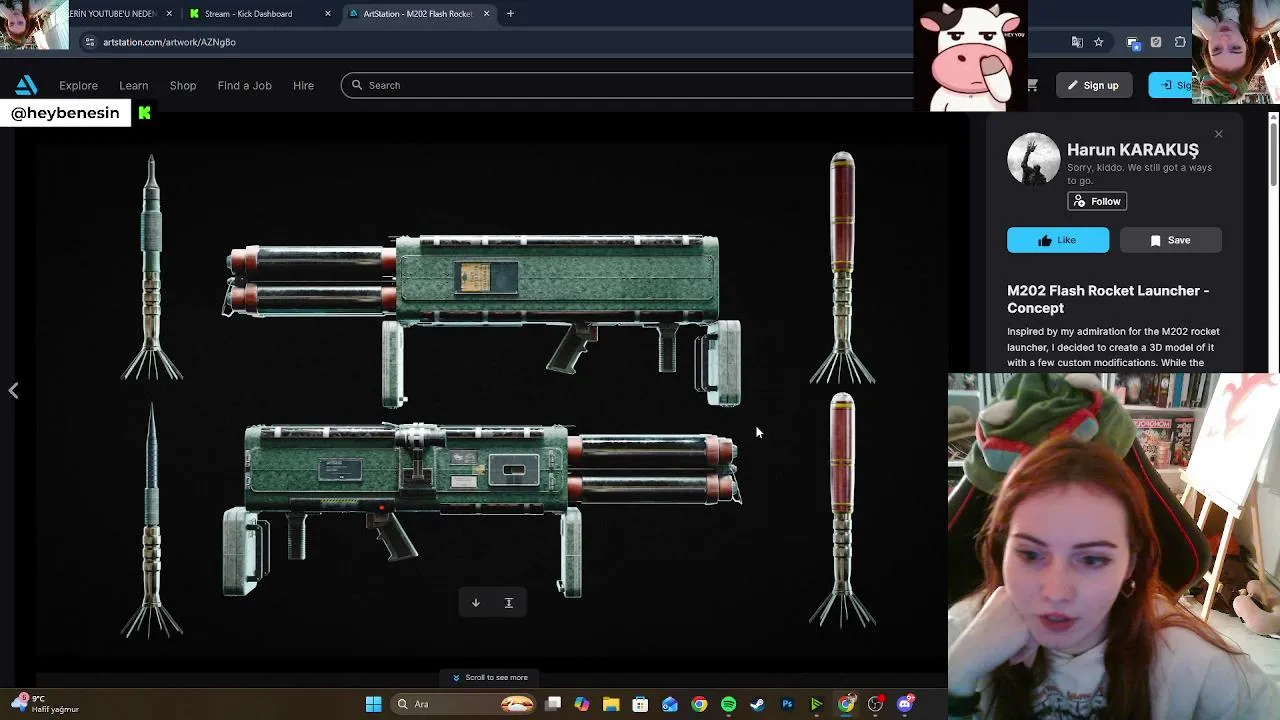Screen dimensions: 1280x720
Task: Save the artwork
Action: (1170, 240)
